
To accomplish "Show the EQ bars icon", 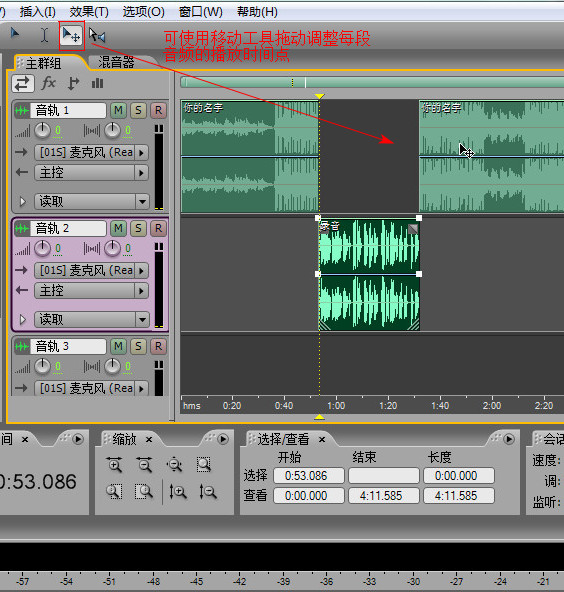I will [x=97, y=83].
